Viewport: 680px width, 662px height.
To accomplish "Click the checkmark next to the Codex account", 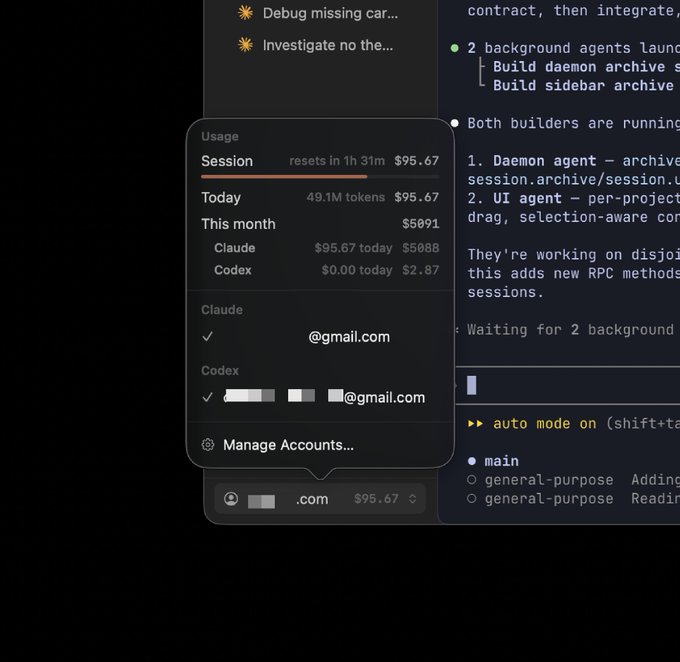I will [208, 397].
